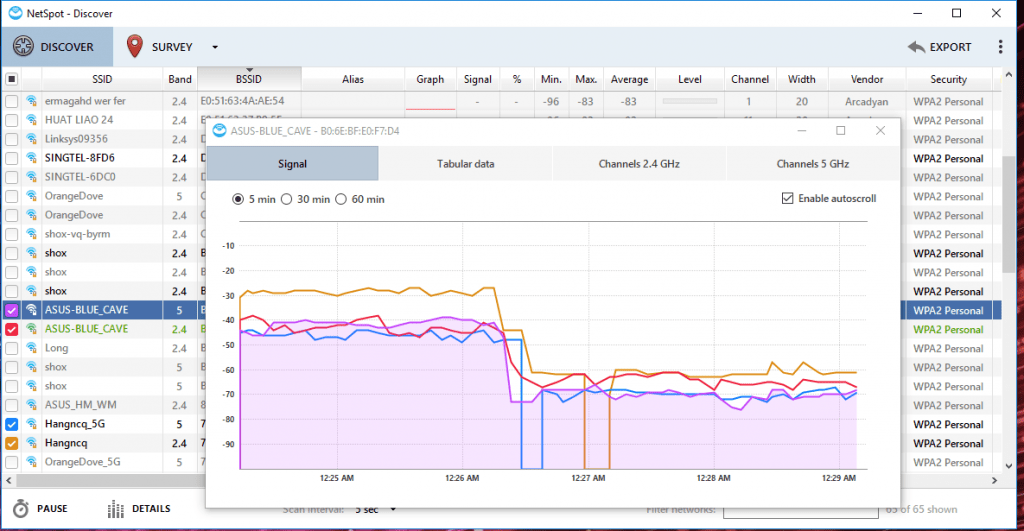Check the HUAT LIAO 24 checkbox
This screenshot has width=1024, height=531.
(x=11, y=120)
